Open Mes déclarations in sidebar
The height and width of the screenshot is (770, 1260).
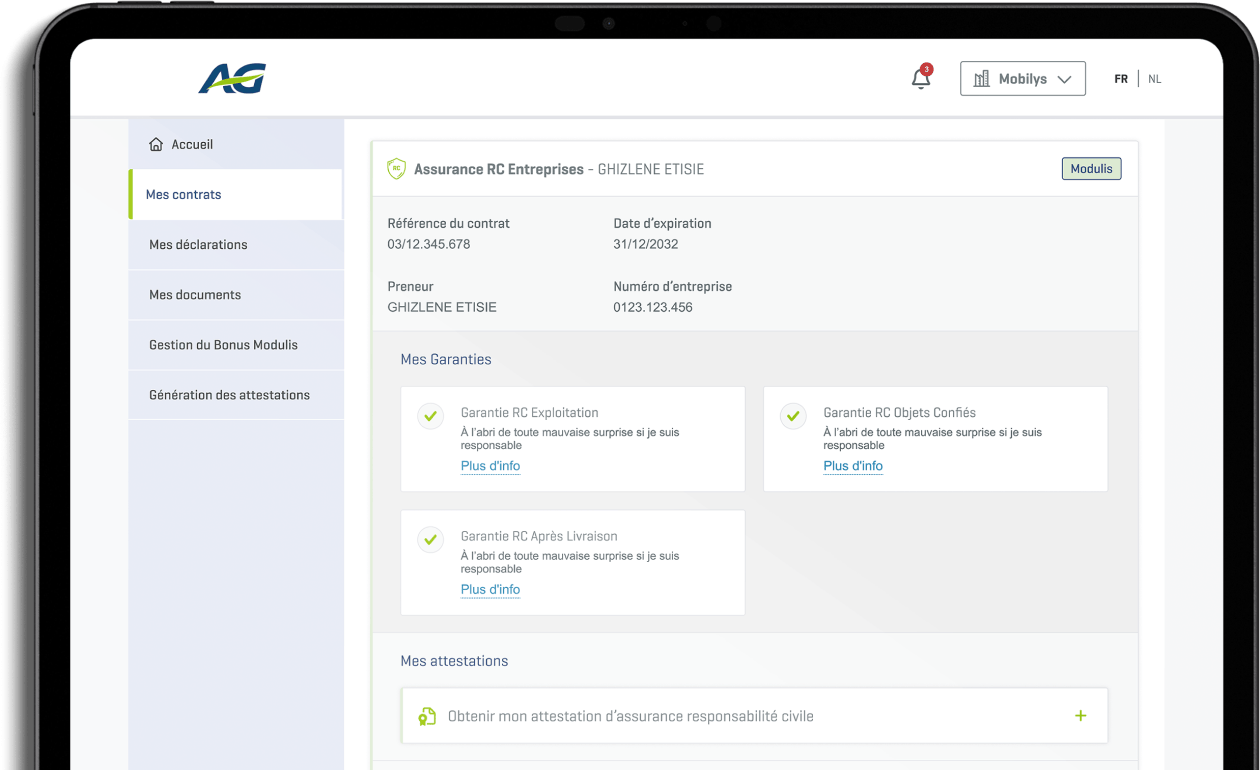(236, 245)
